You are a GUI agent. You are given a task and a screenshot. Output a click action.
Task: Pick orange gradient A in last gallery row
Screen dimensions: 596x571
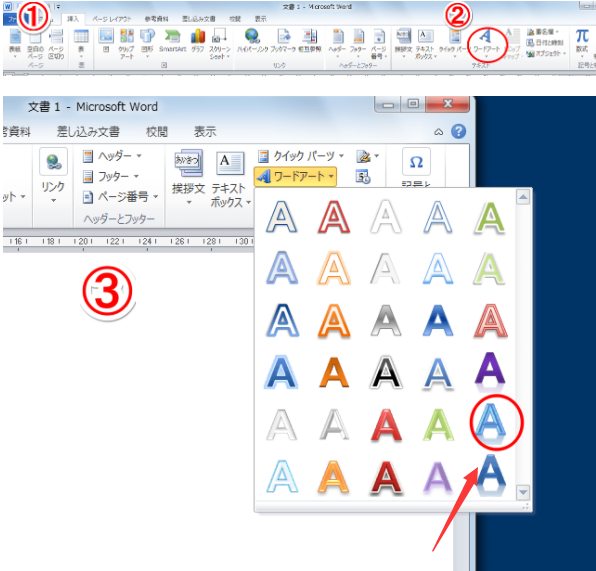(334, 477)
